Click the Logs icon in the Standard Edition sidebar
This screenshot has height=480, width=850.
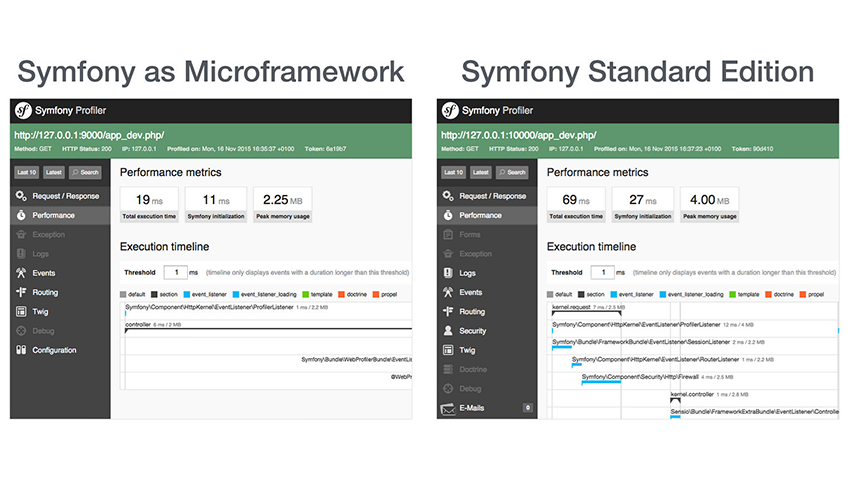click(x=448, y=273)
